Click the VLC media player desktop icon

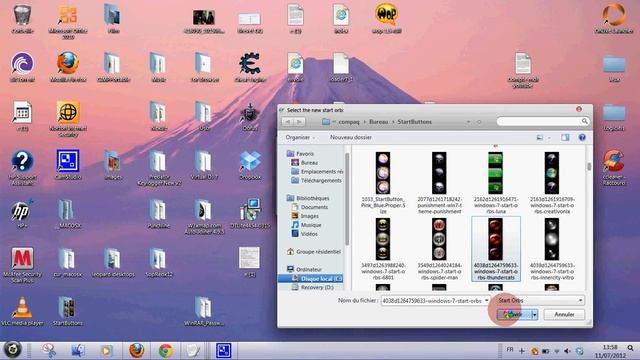click(x=22, y=311)
